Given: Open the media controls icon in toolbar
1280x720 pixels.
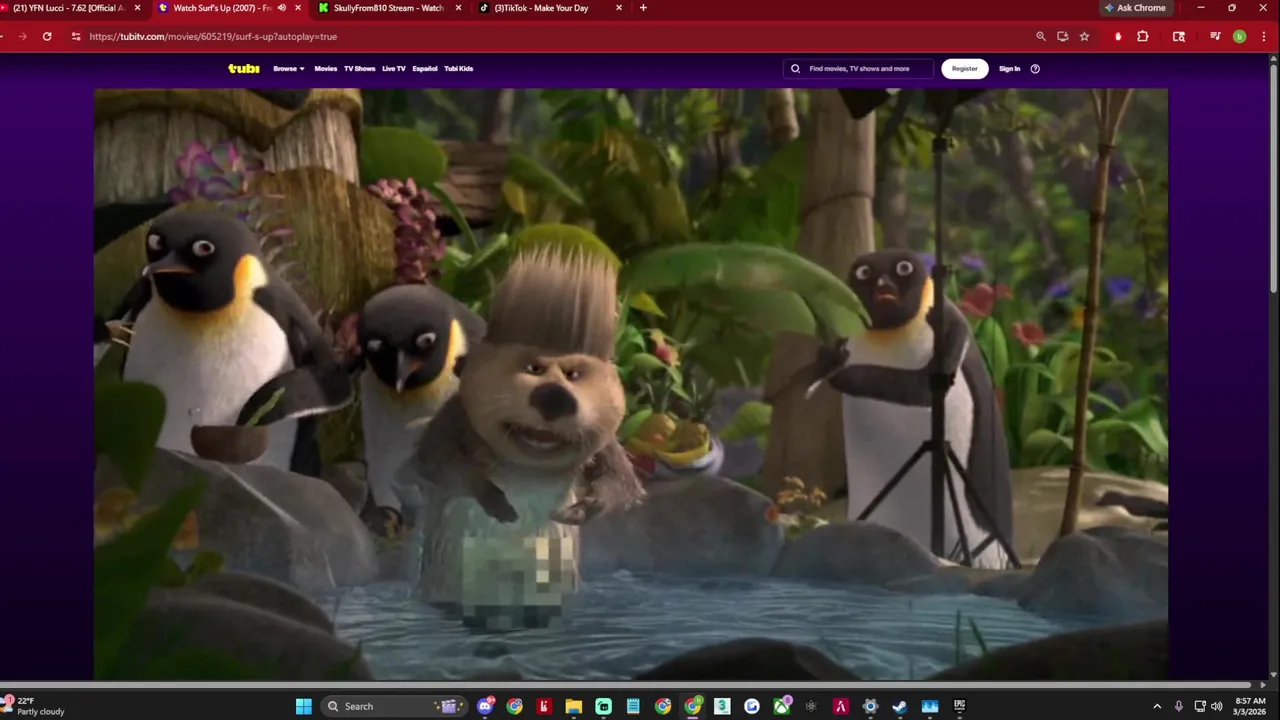Looking at the screenshot, I should click(x=1215, y=36).
